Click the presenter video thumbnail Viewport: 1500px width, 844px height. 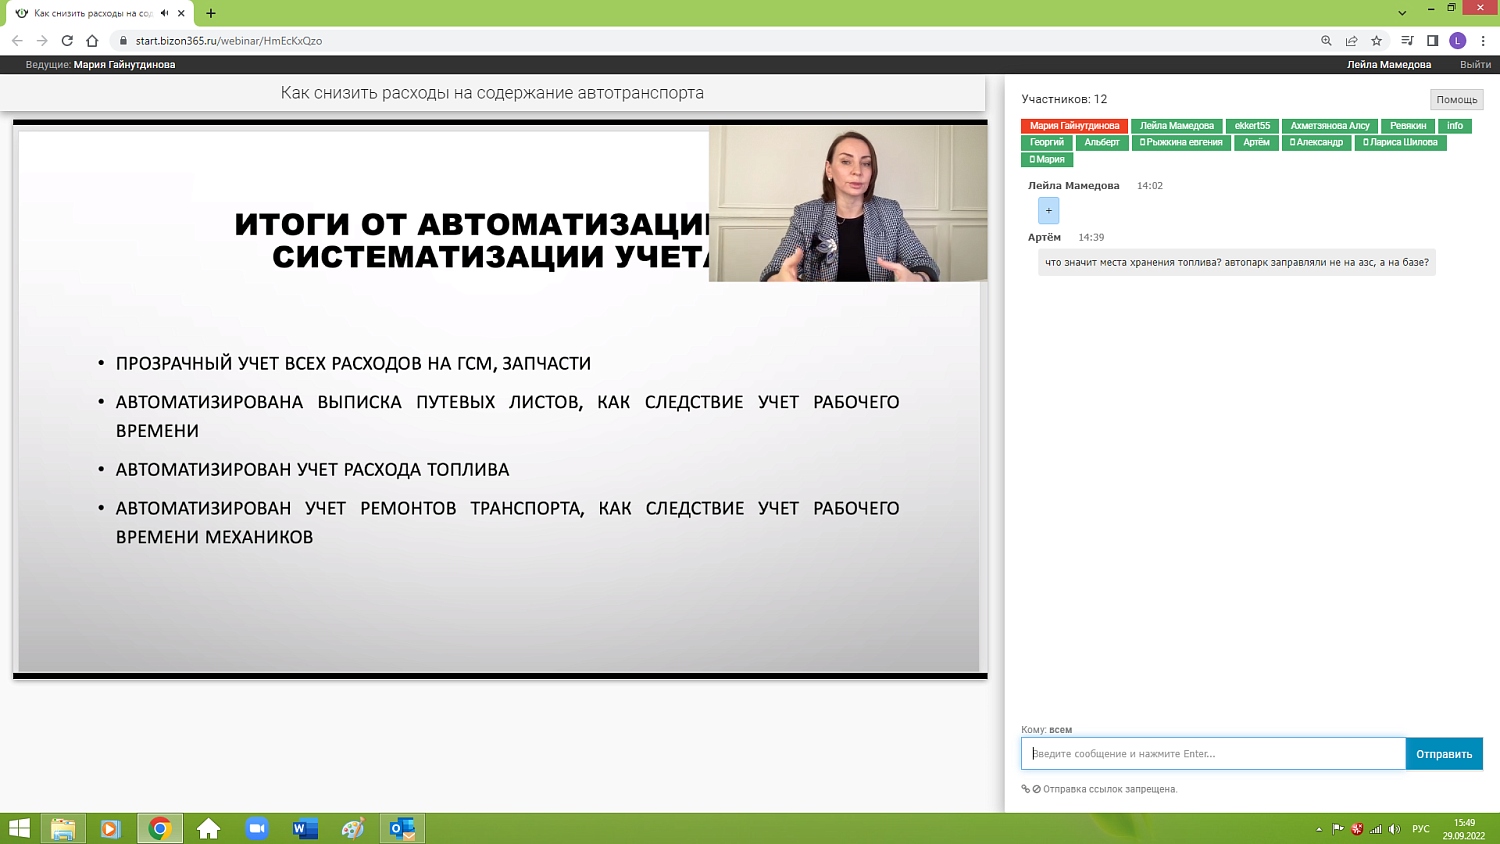click(848, 203)
